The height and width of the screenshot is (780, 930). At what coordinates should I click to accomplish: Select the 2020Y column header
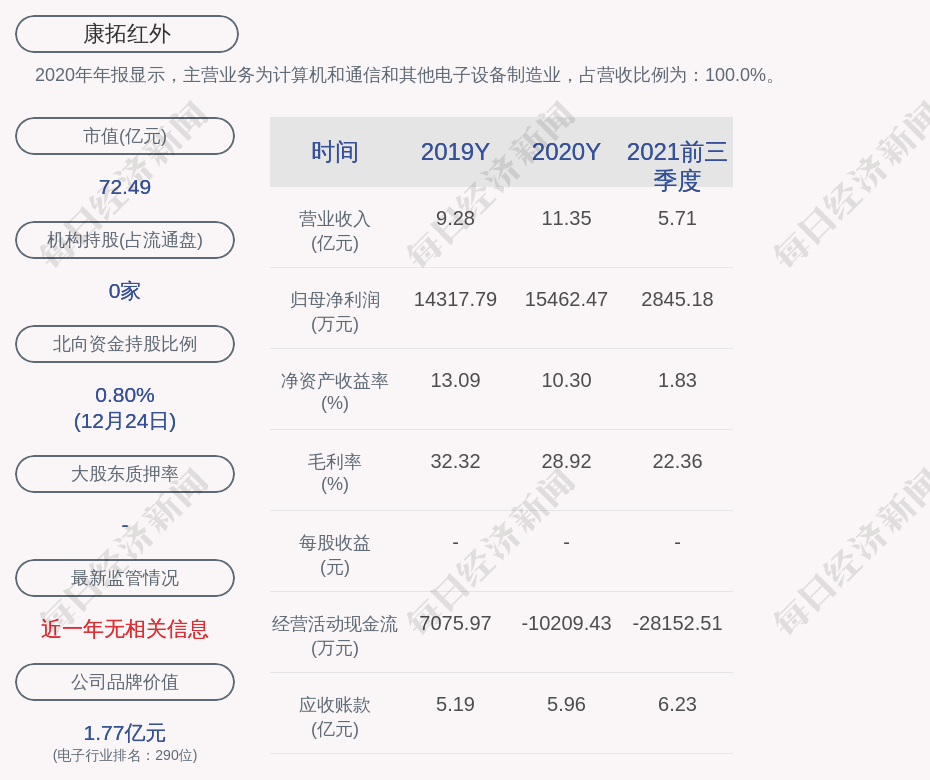tap(566, 152)
